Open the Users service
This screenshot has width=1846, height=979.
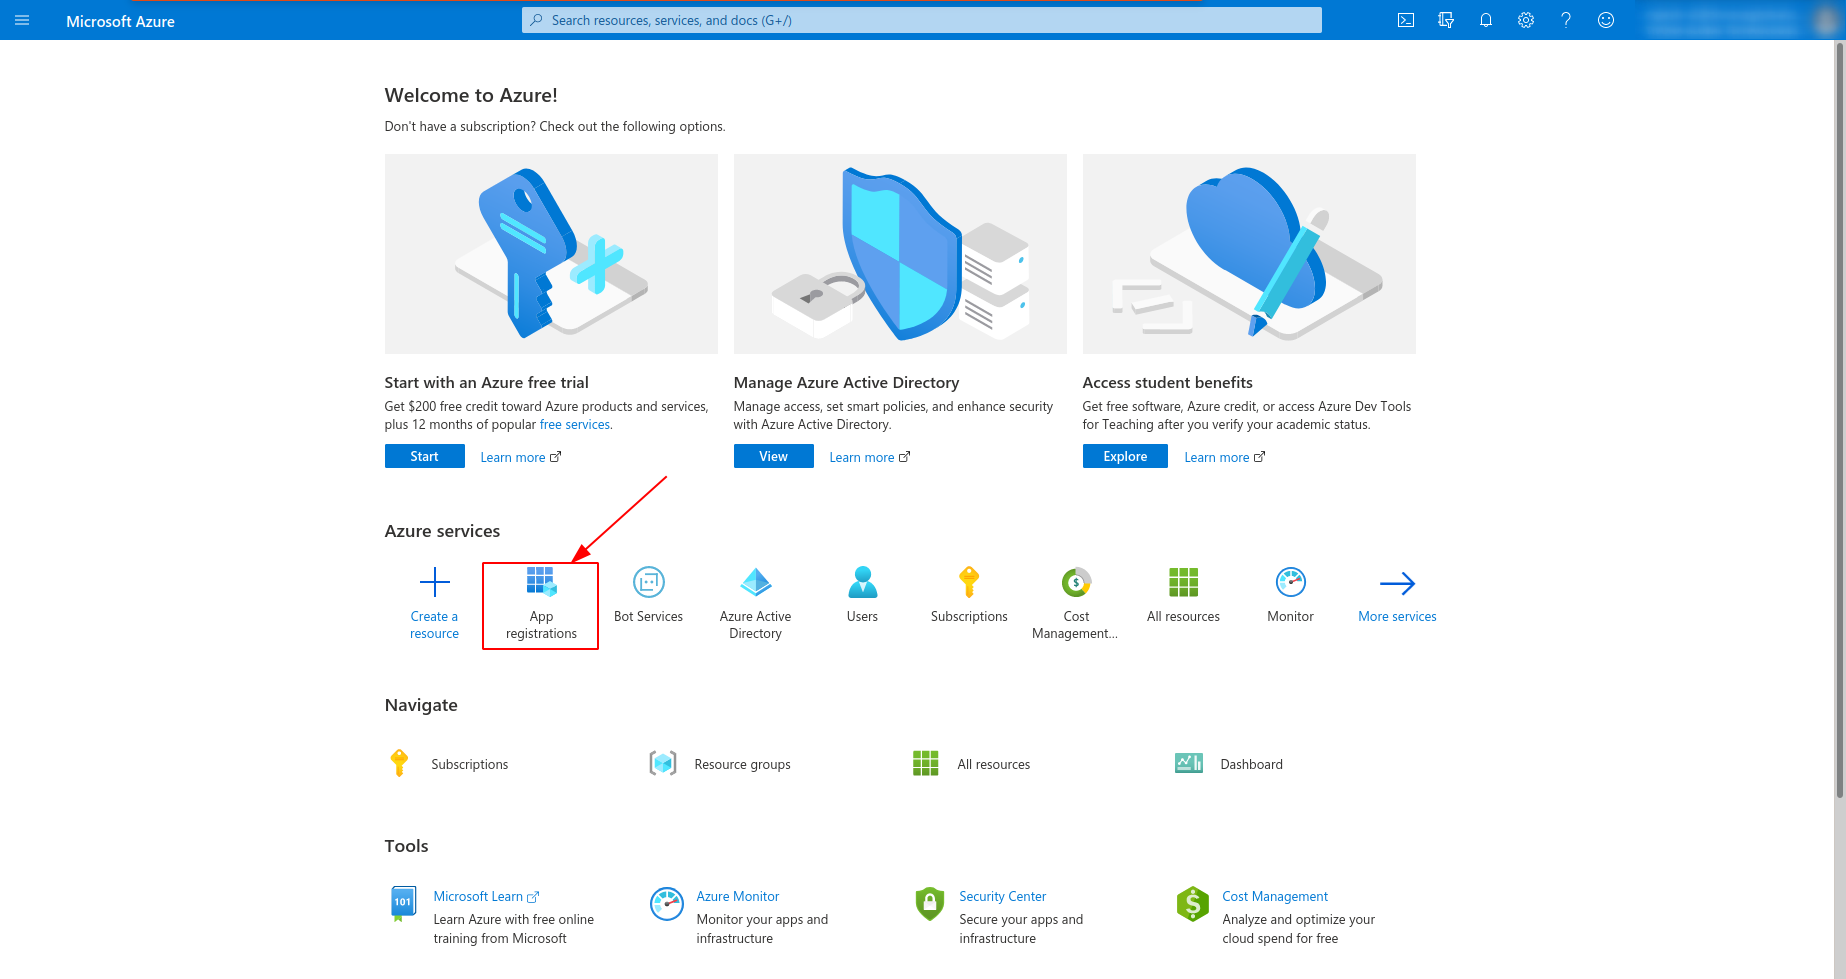click(x=862, y=595)
